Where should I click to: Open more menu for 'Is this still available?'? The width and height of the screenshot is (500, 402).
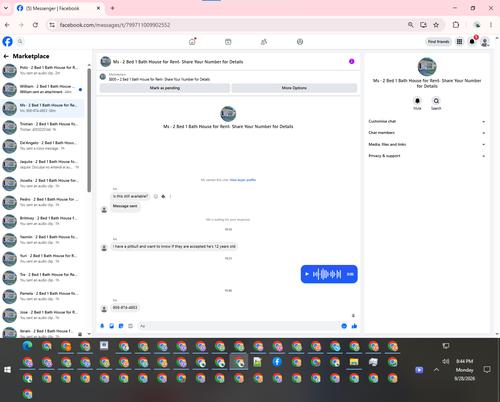170,196
